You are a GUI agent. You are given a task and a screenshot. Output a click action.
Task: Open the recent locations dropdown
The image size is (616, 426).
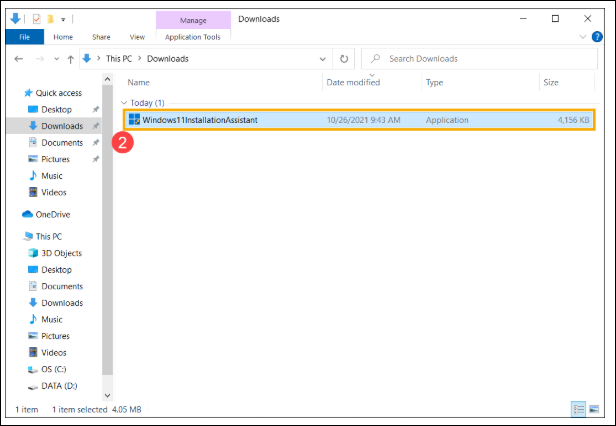click(57, 59)
